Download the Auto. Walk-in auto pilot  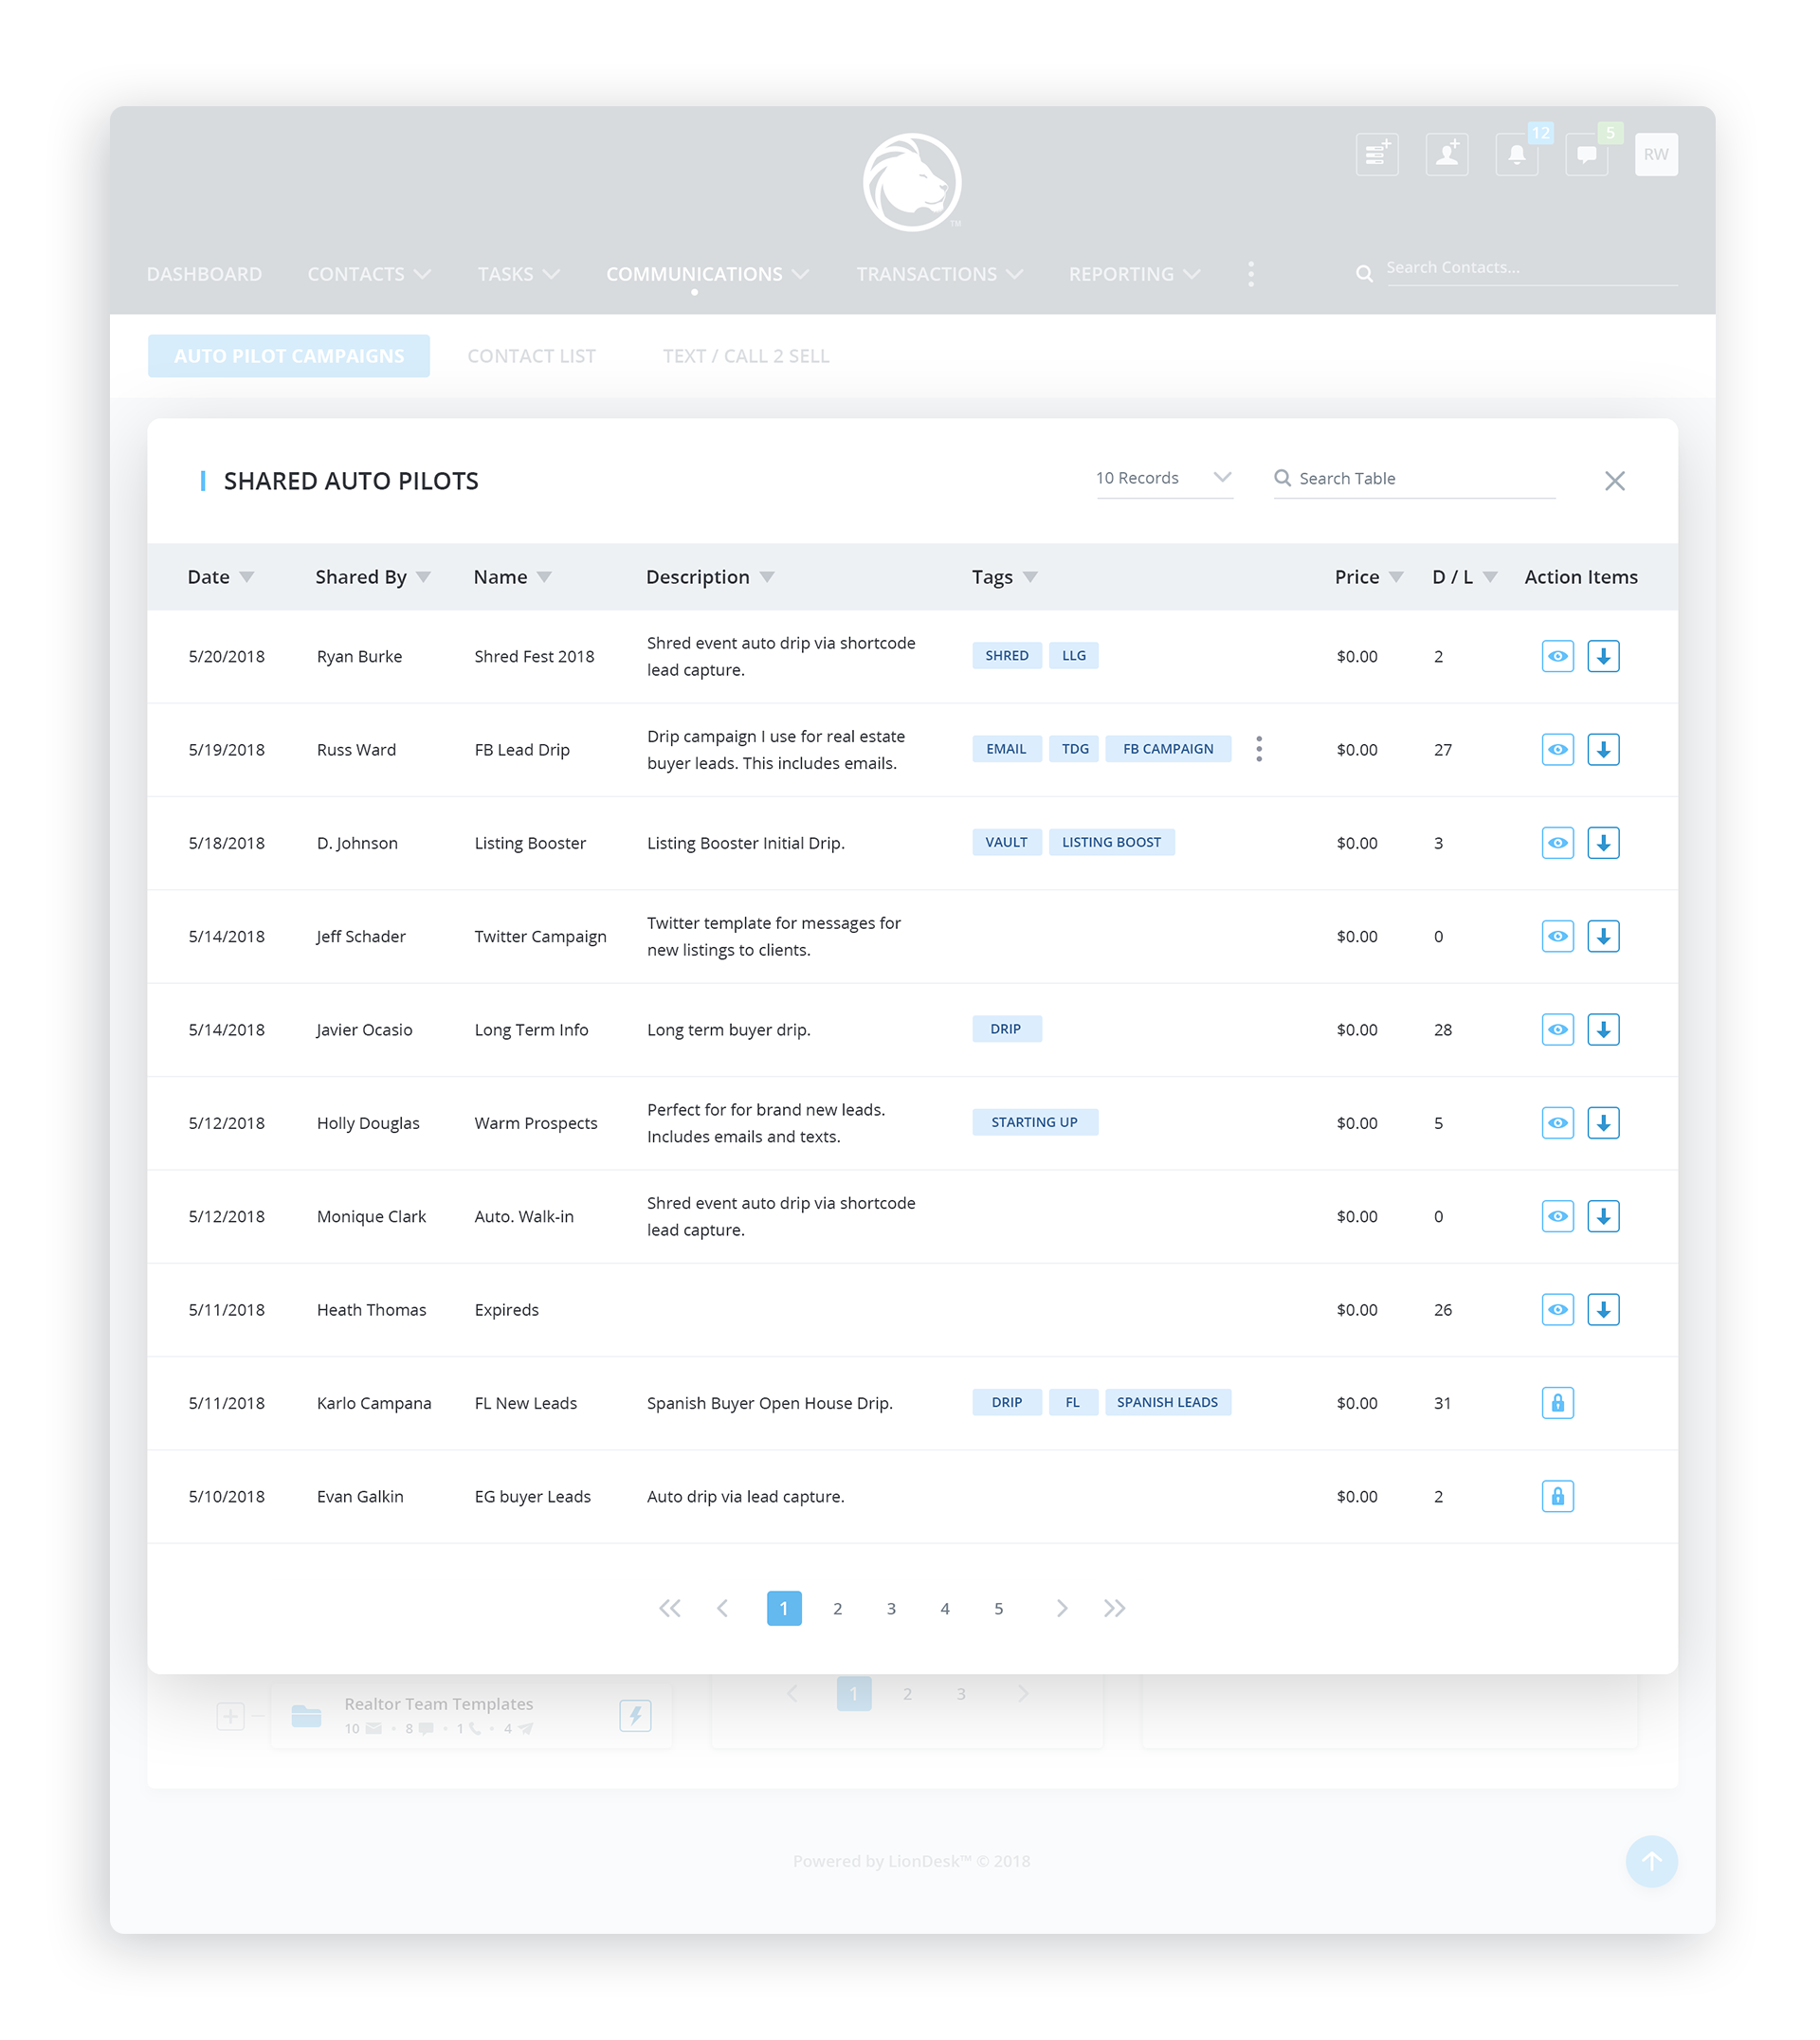[1602, 1216]
